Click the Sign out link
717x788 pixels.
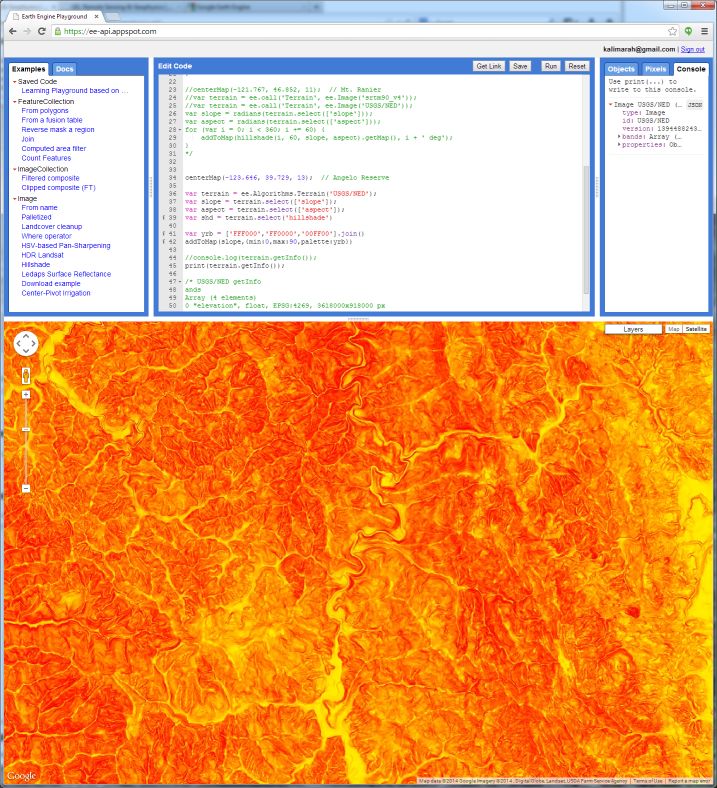coord(692,49)
